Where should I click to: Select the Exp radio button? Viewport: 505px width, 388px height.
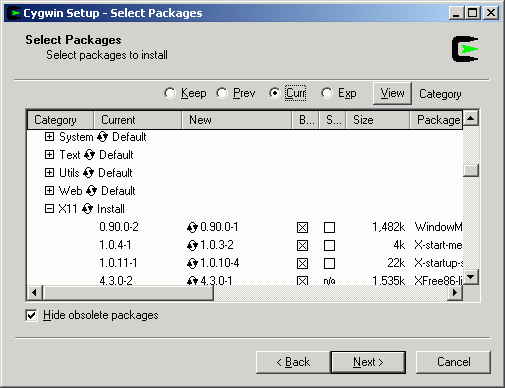click(x=327, y=93)
